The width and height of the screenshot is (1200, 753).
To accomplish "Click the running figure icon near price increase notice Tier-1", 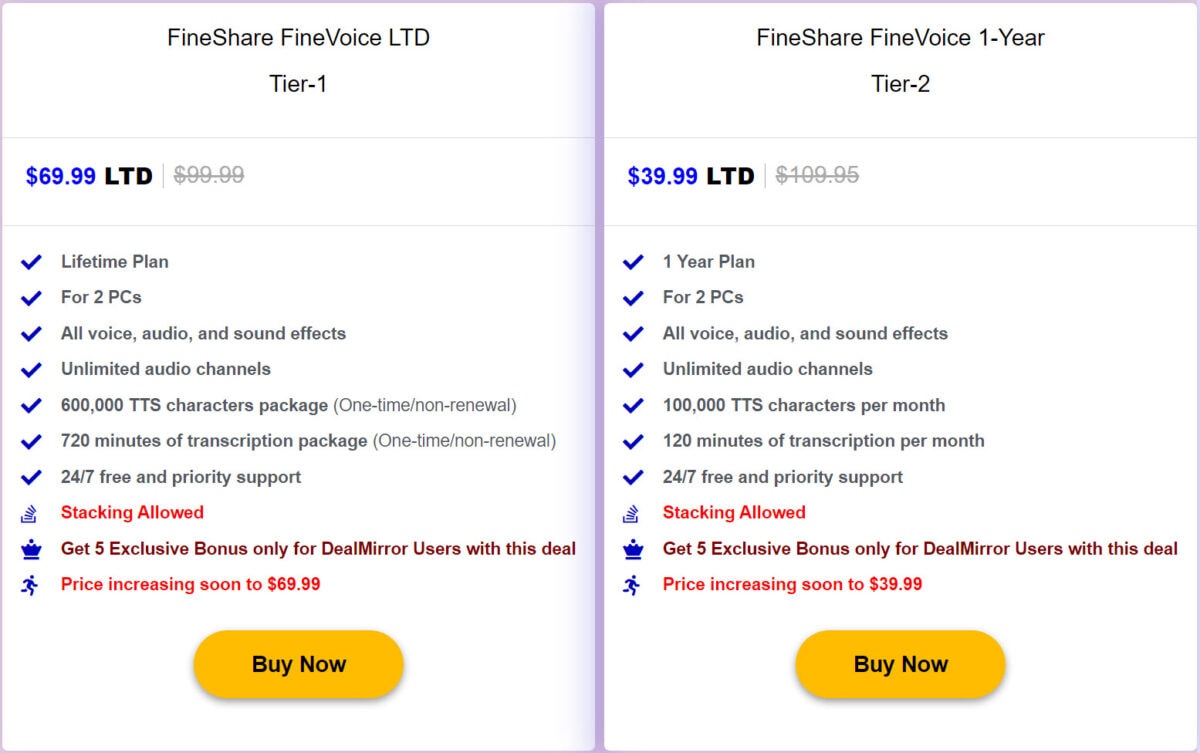I will [31, 584].
